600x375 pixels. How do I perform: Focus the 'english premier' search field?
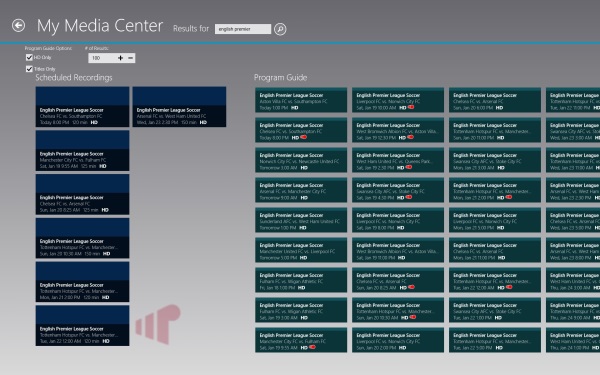[243, 29]
